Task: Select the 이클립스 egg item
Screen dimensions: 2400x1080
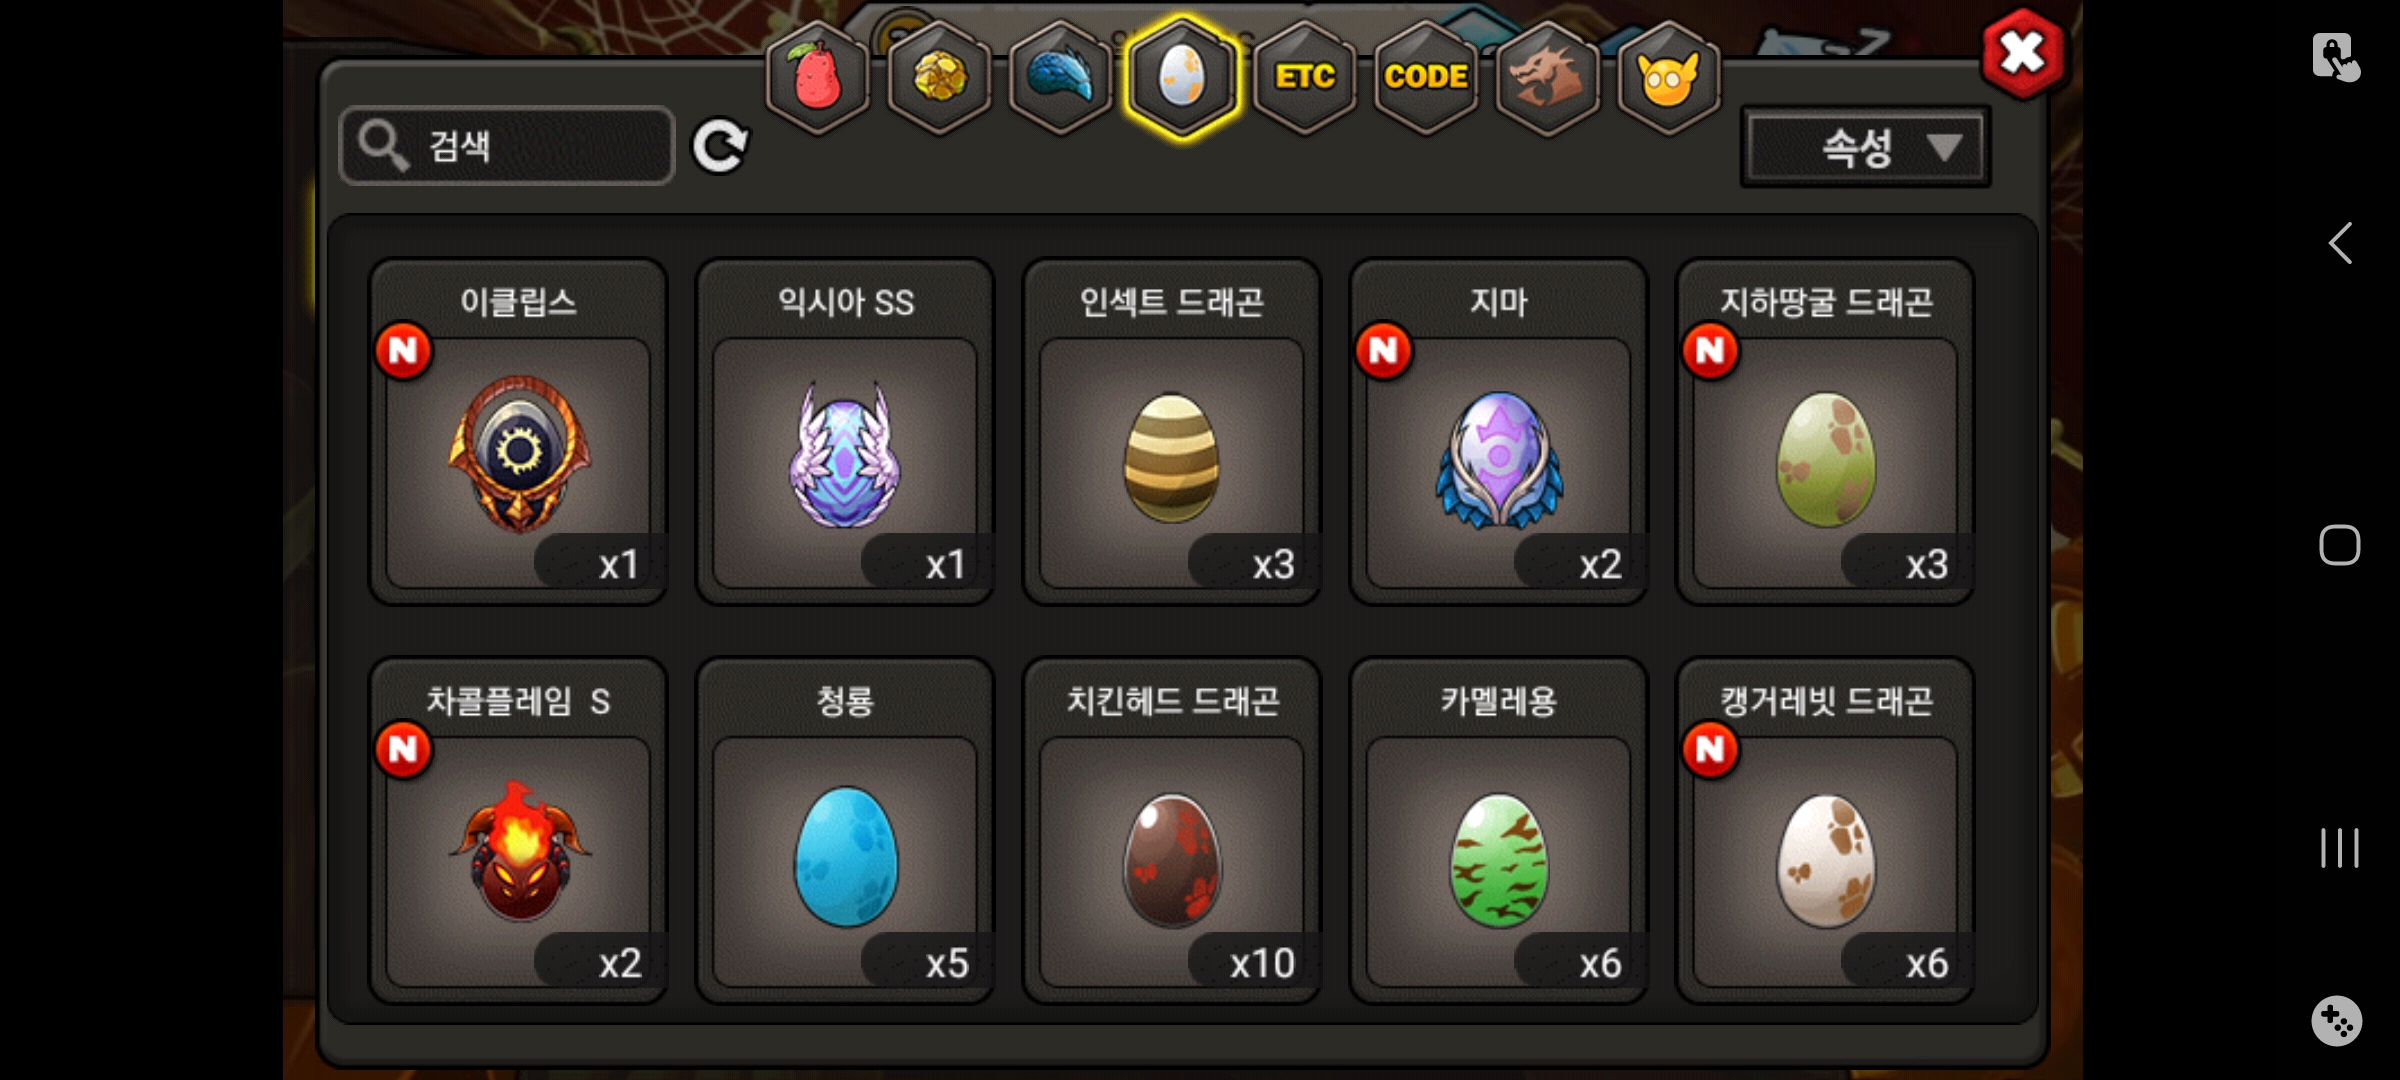Action: 518,432
